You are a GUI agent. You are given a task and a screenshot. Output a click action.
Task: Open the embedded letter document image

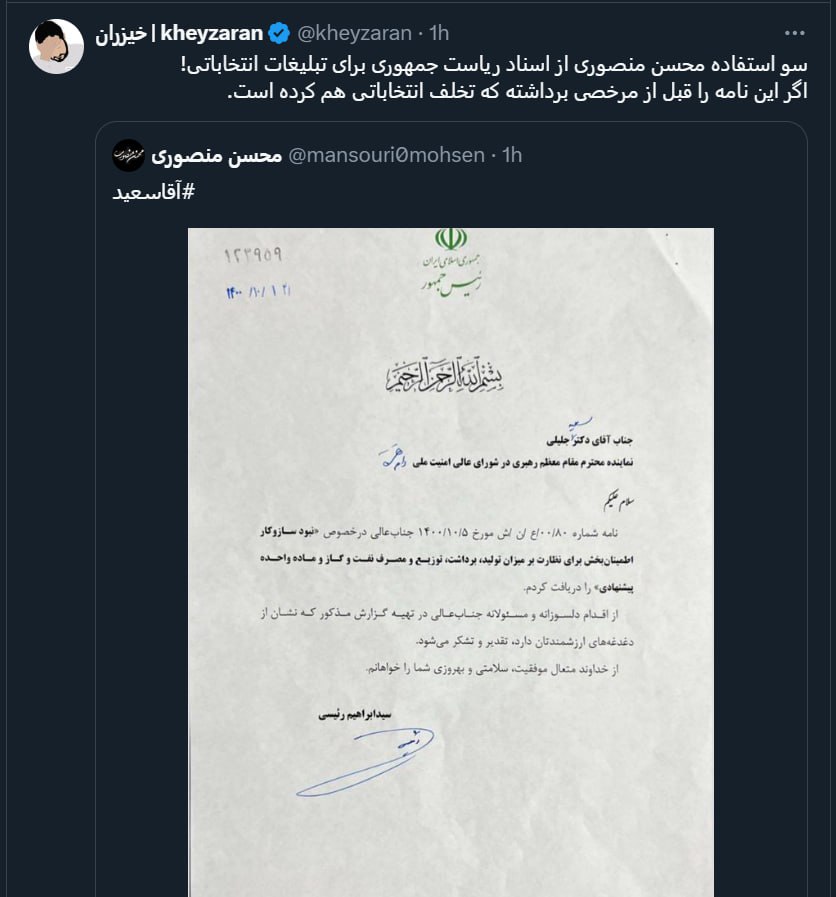(450, 560)
